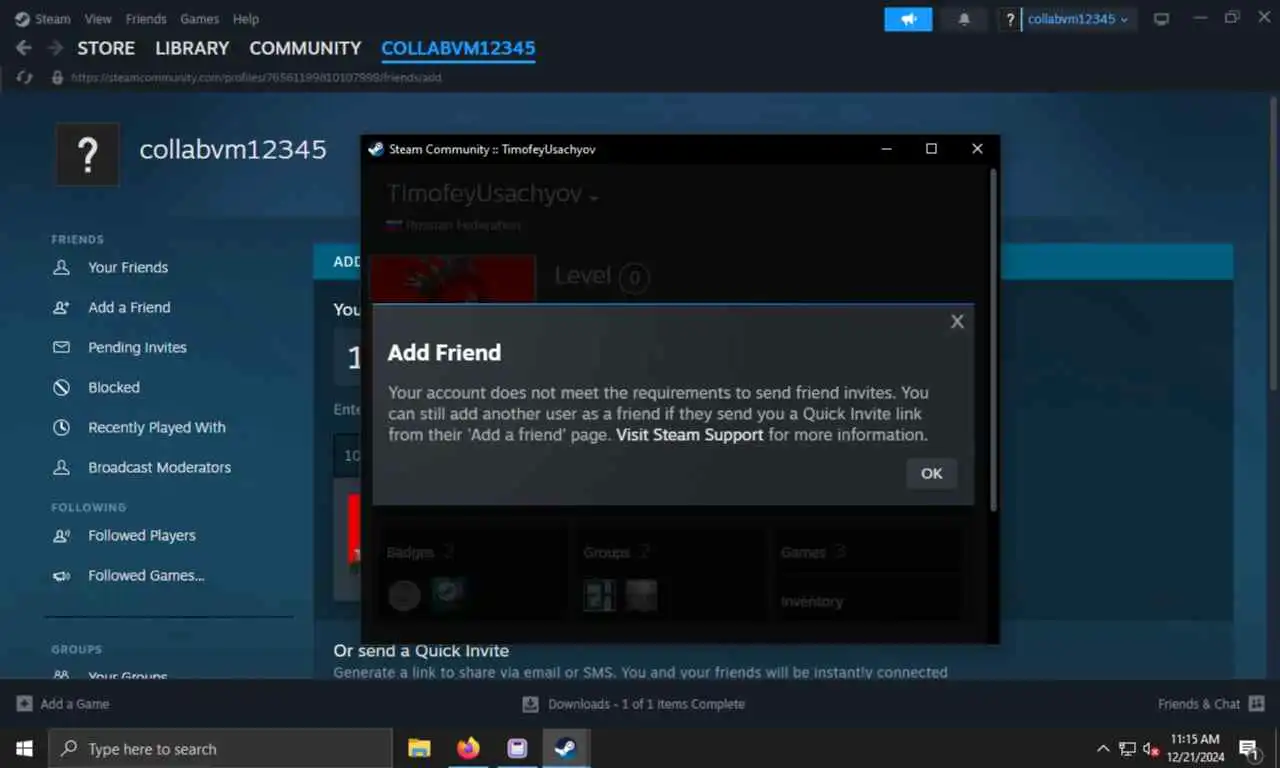The height and width of the screenshot is (768, 1280).
Task: Open the Help menu
Action: [x=246, y=19]
